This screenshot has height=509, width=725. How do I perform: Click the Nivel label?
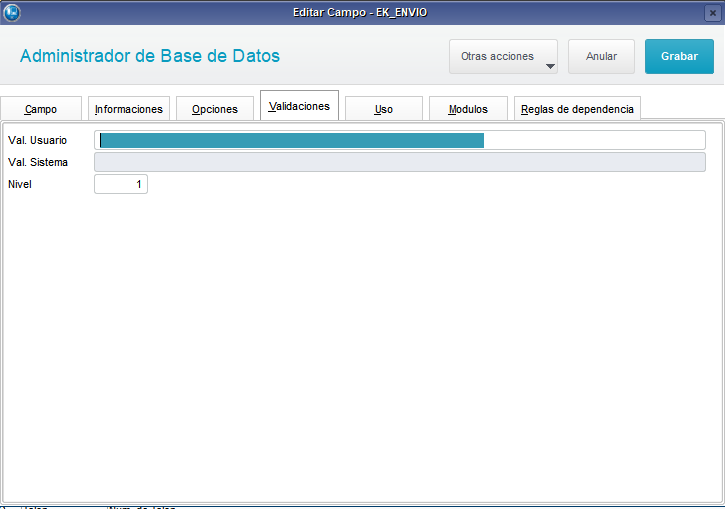point(20,184)
